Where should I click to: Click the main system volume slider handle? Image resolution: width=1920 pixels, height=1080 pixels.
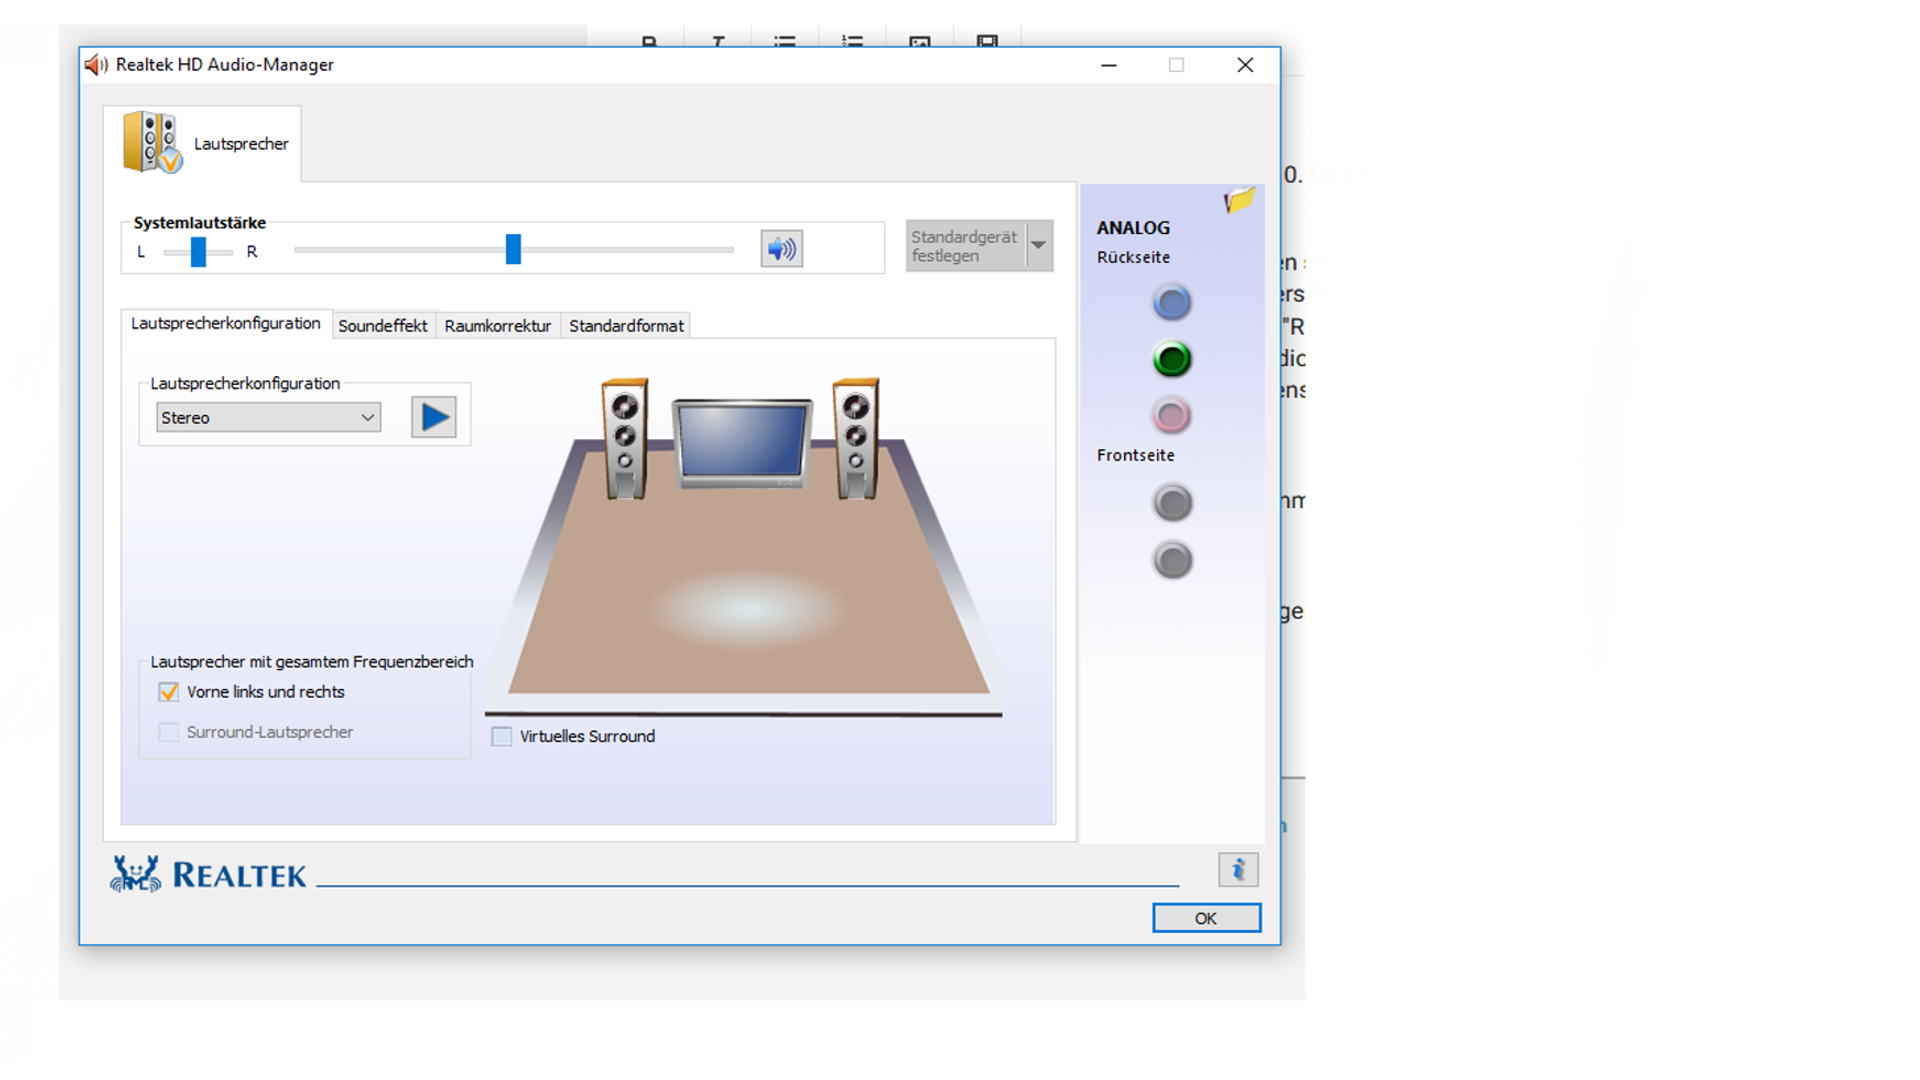[513, 249]
